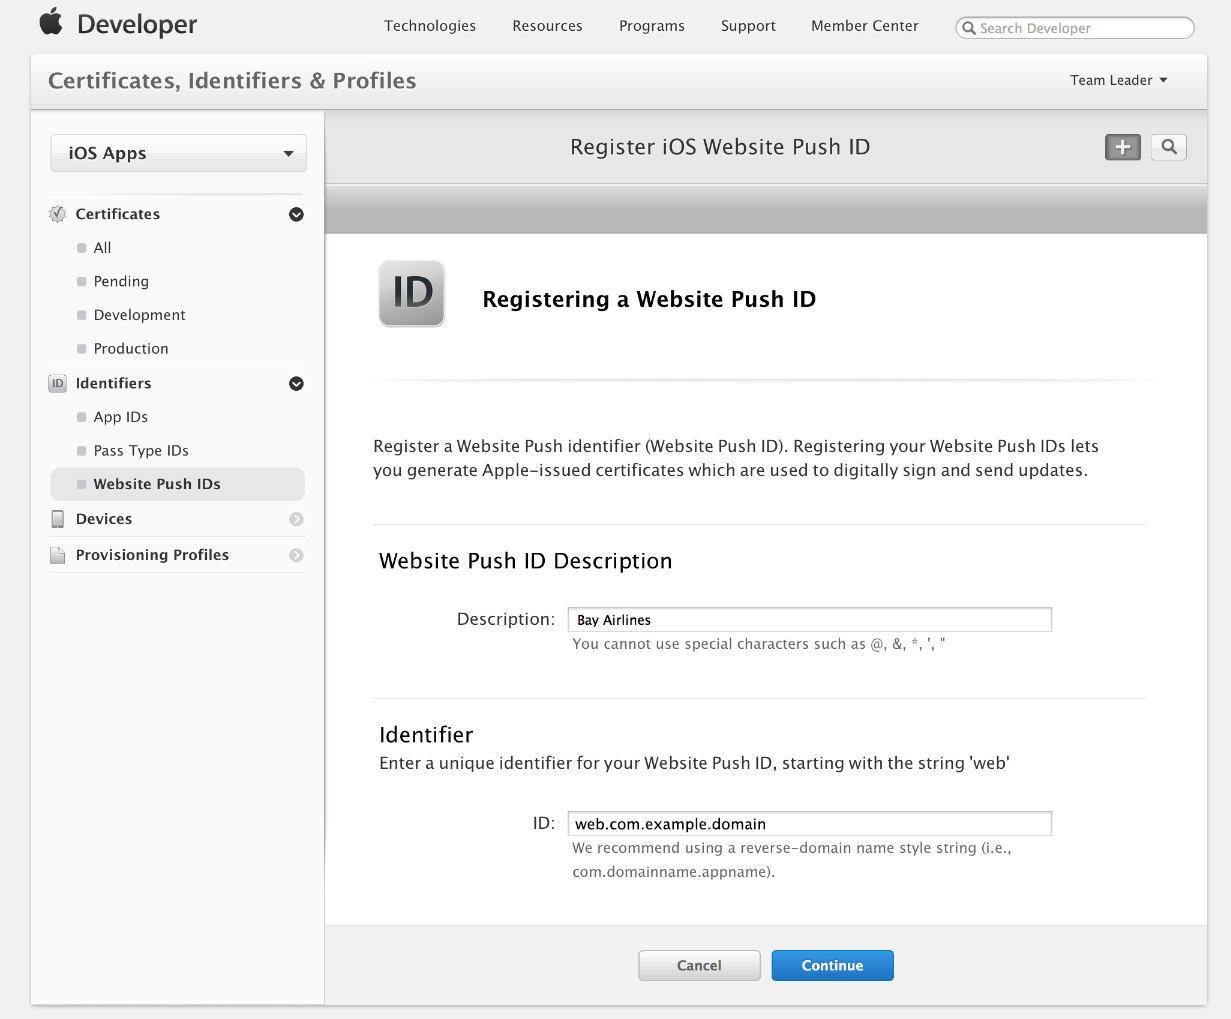This screenshot has height=1019, width=1231.
Task: Go to Member Center in top navigation
Action: pos(864,26)
